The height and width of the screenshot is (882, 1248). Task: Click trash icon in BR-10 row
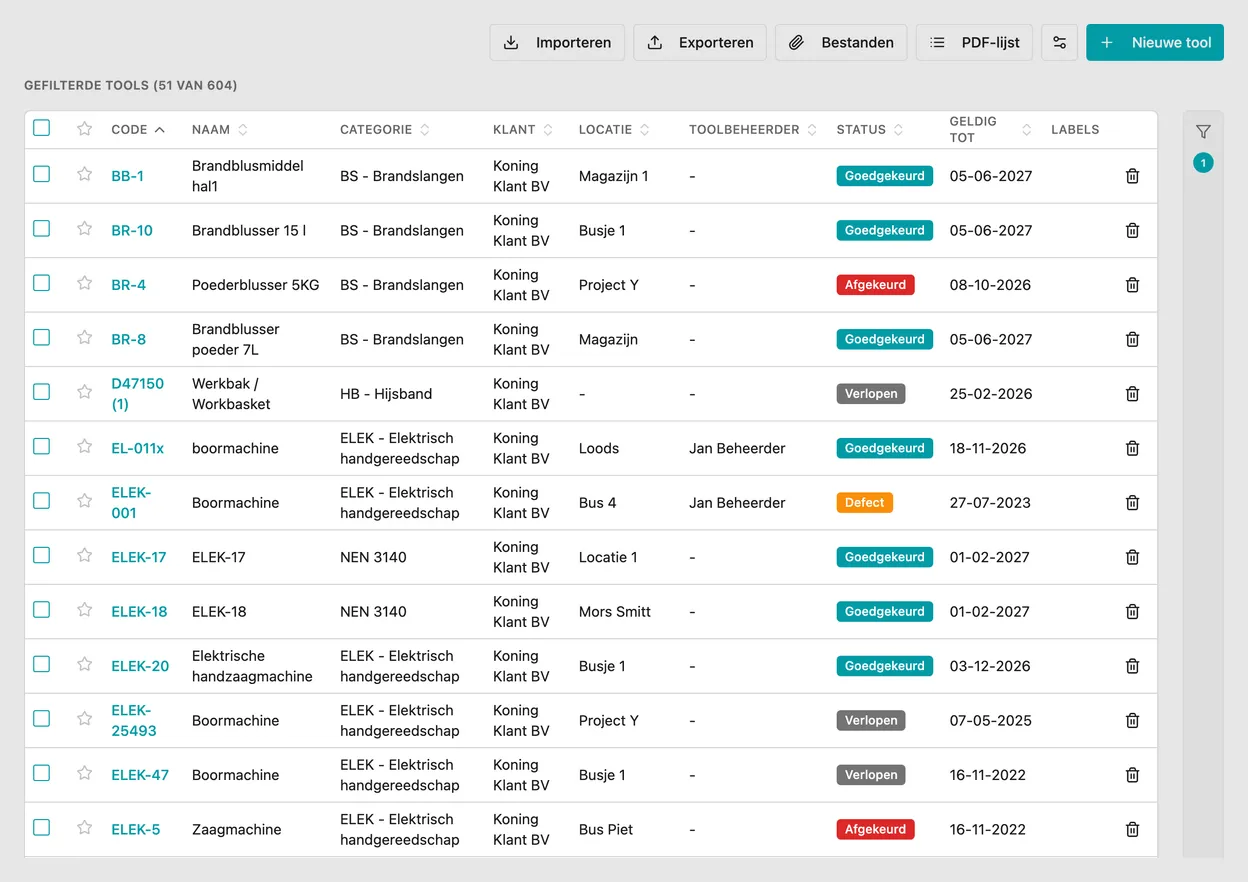pos(1132,230)
